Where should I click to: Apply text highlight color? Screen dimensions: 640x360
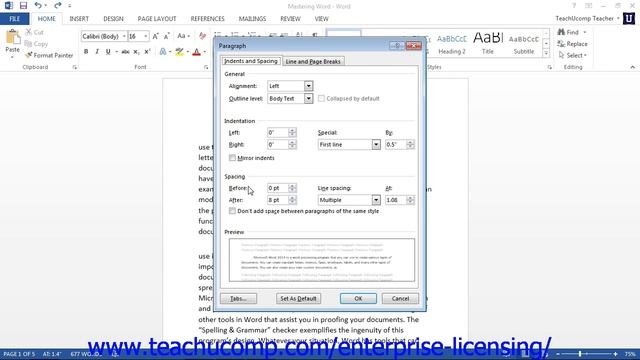[x=179, y=52]
